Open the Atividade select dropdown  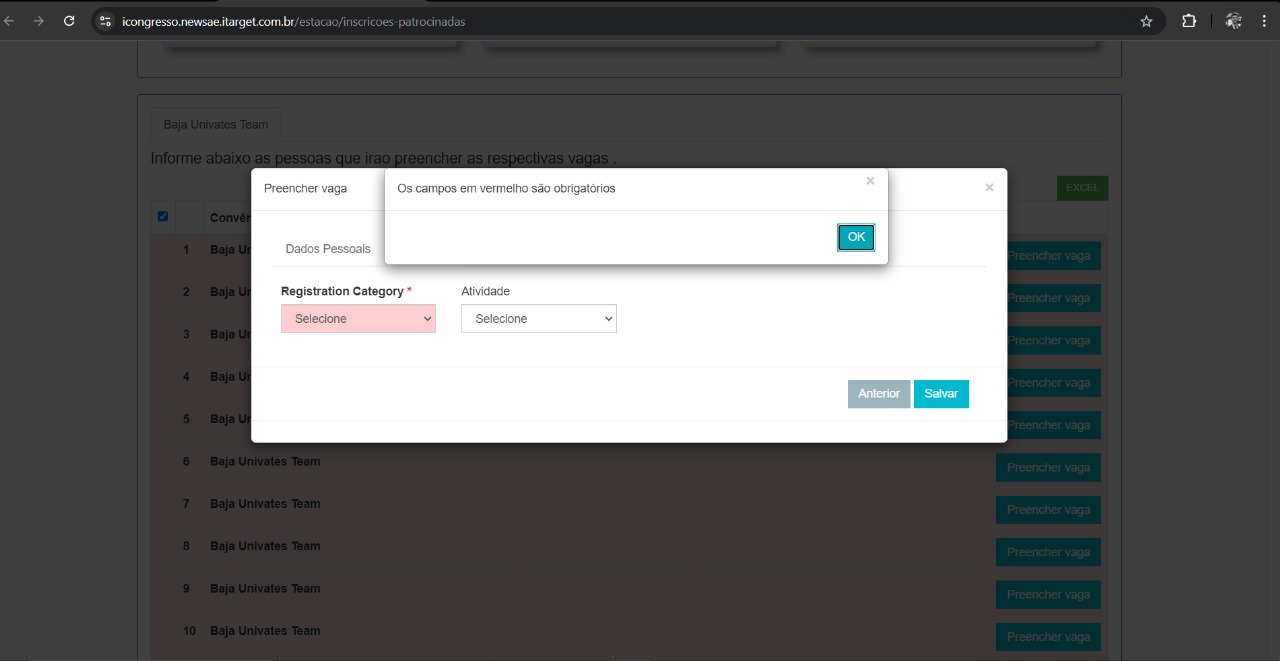[538, 319]
